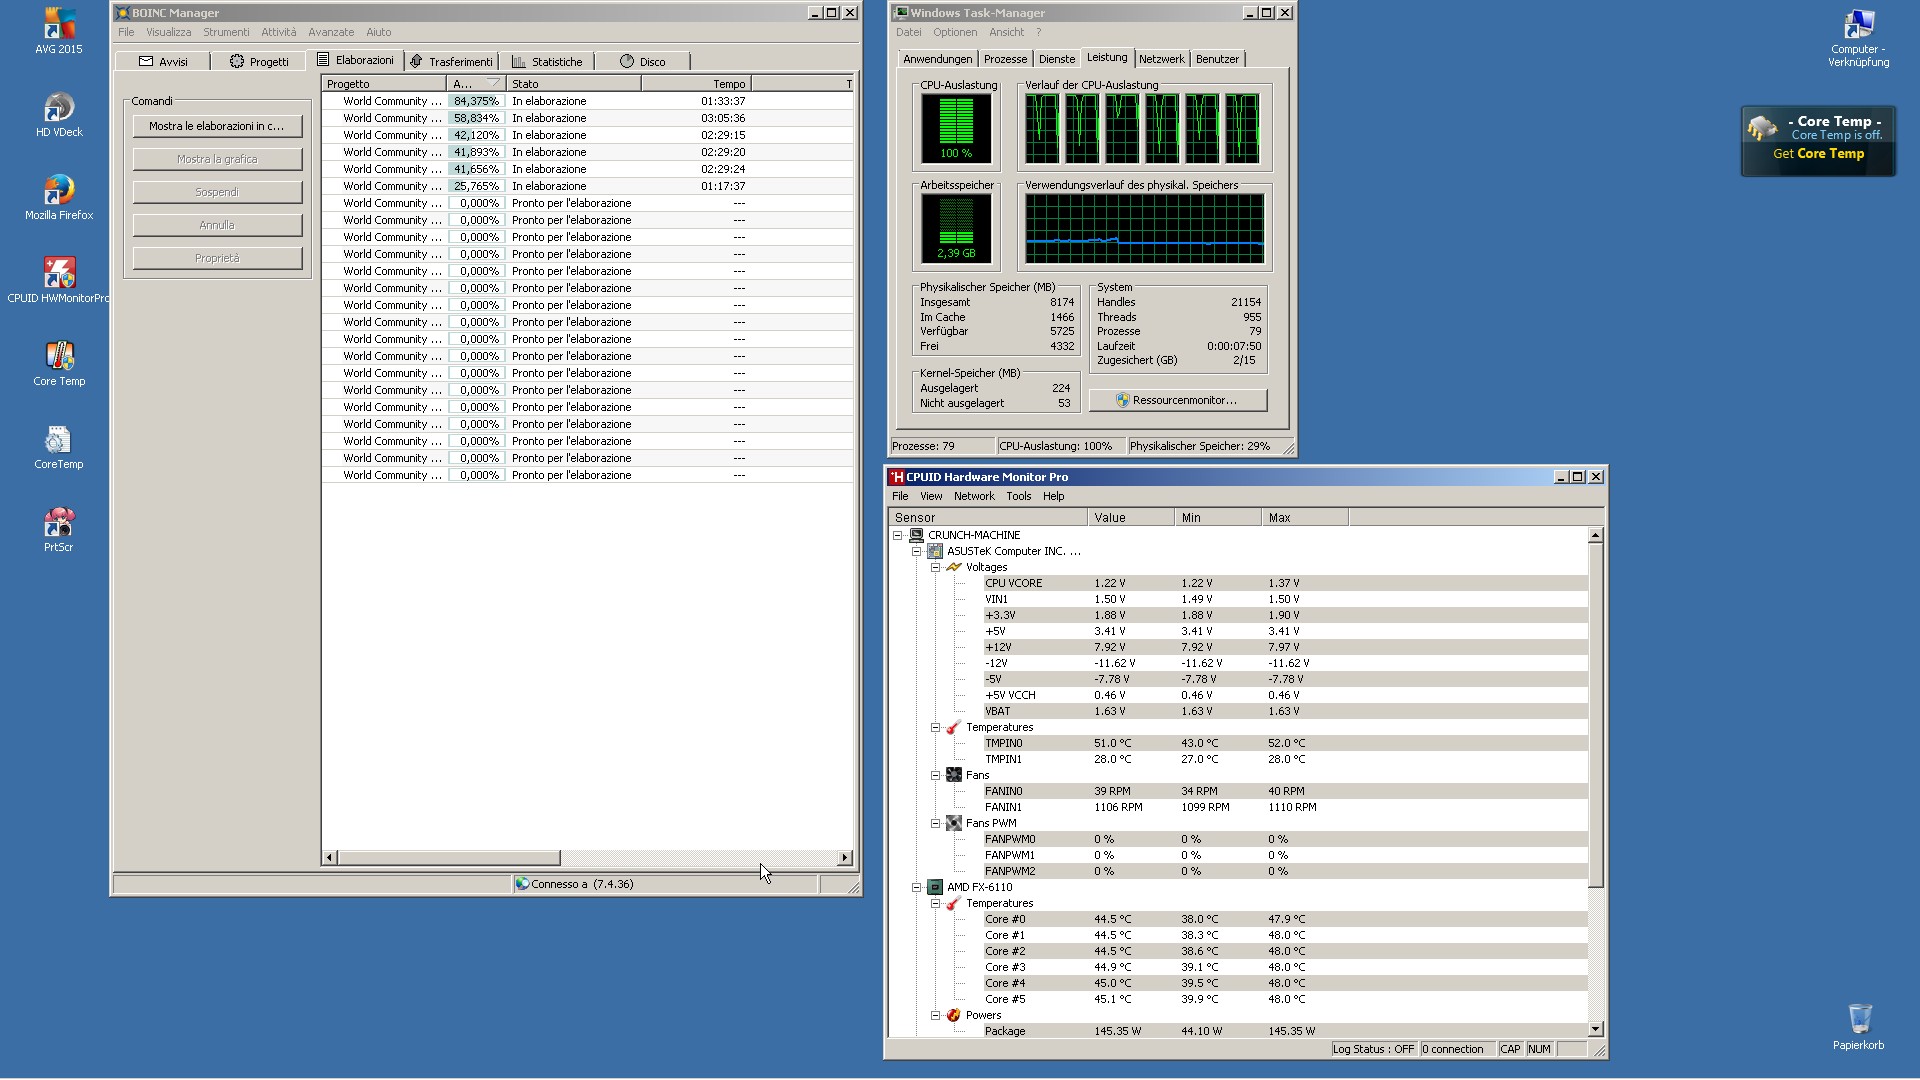Click the Proprietà button
1920x1080 pixels.
pos(217,258)
